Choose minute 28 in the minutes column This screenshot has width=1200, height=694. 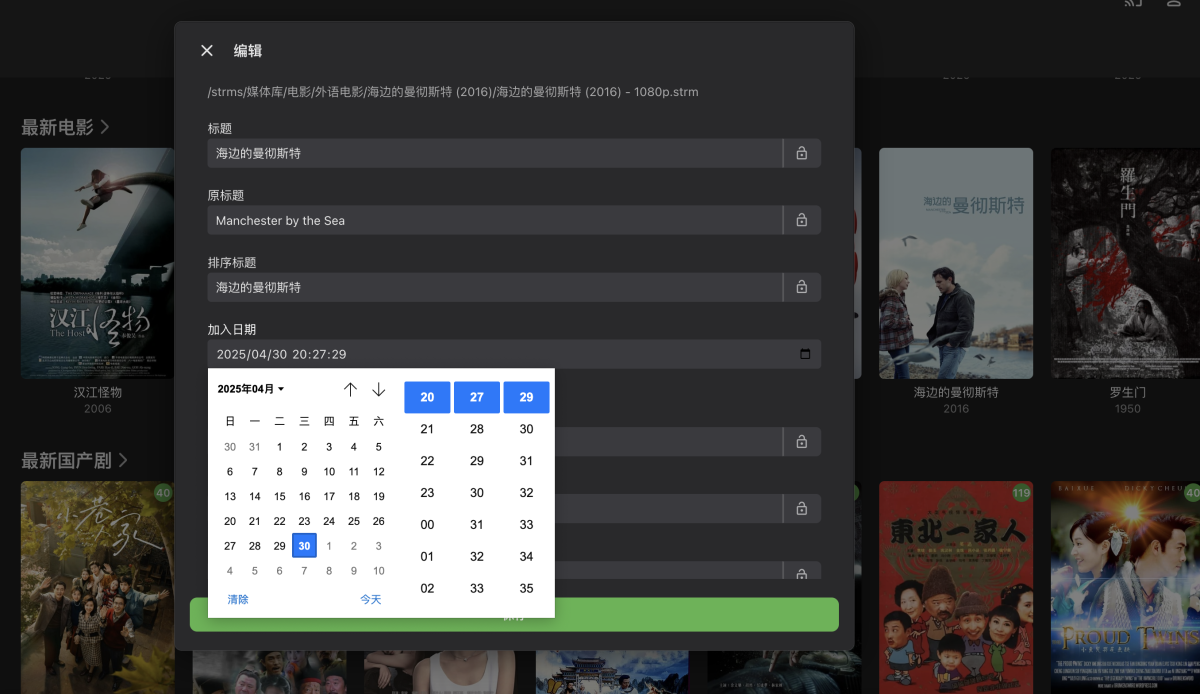coord(477,429)
